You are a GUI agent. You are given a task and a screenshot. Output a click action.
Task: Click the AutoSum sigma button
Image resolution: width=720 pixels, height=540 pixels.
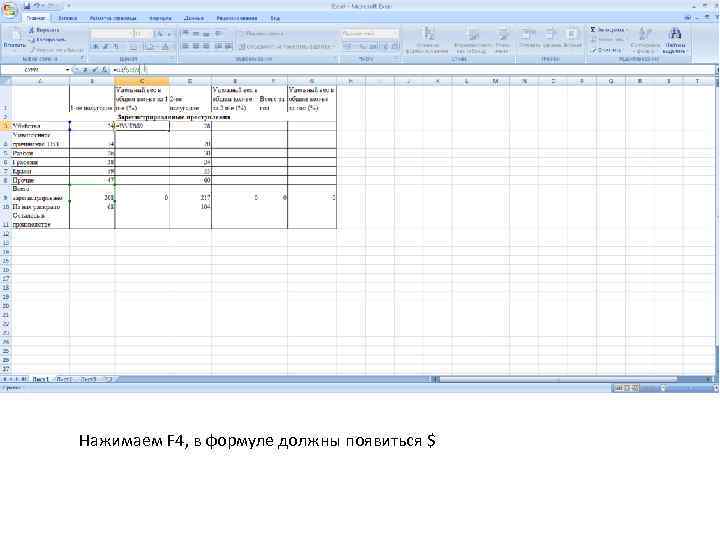(x=607, y=29)
